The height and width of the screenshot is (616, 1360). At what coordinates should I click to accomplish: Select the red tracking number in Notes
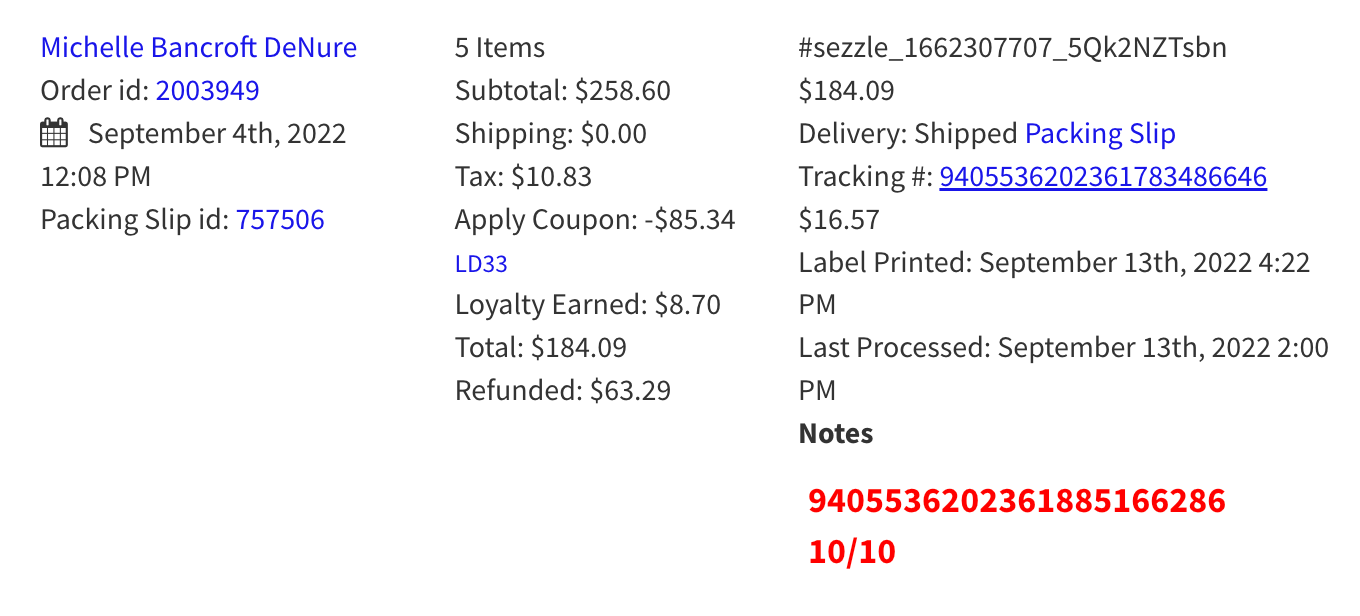1017,501
